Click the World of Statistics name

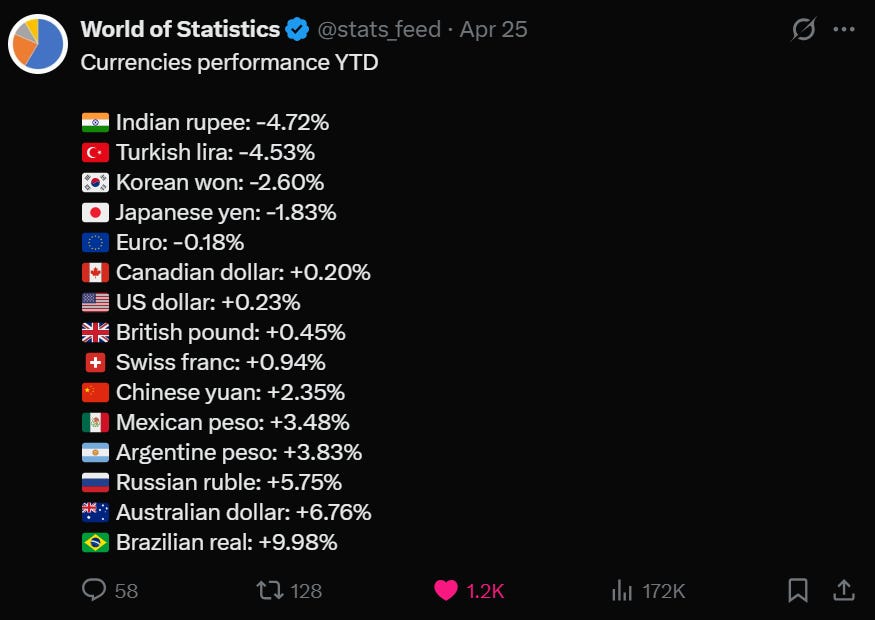180,29
